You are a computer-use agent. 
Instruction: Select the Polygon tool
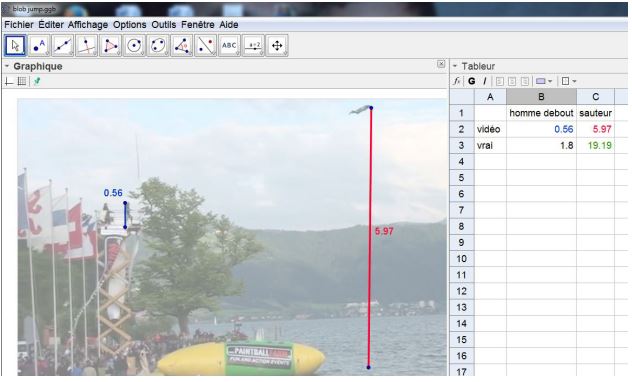click(x=110, y=46)
